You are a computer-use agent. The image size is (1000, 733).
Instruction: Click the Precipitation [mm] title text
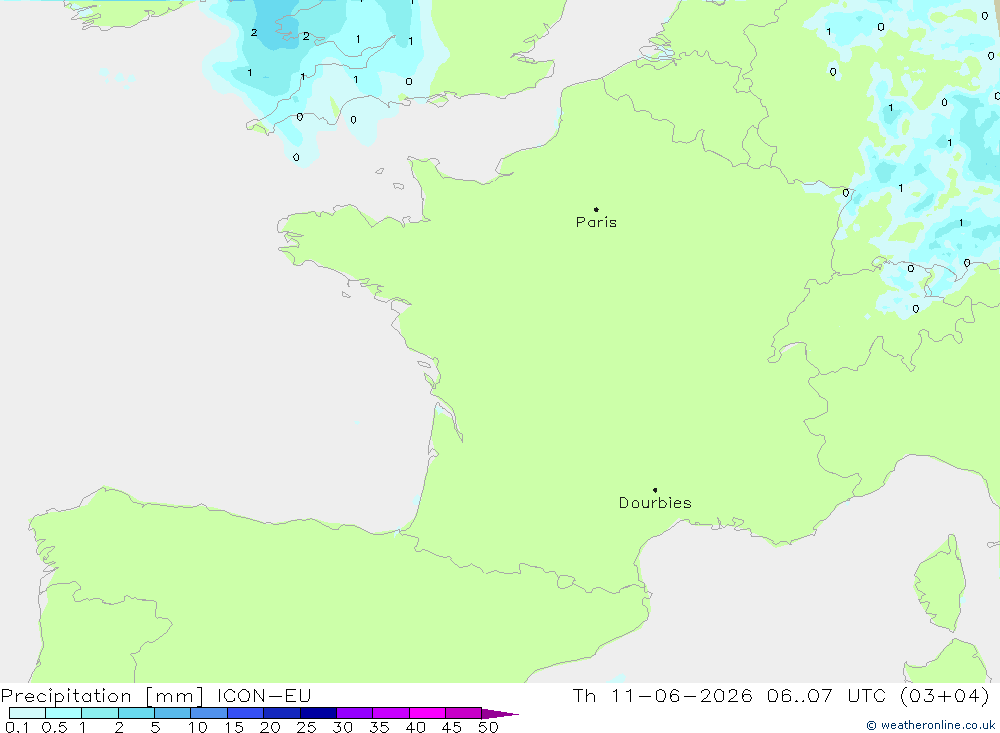102,695
